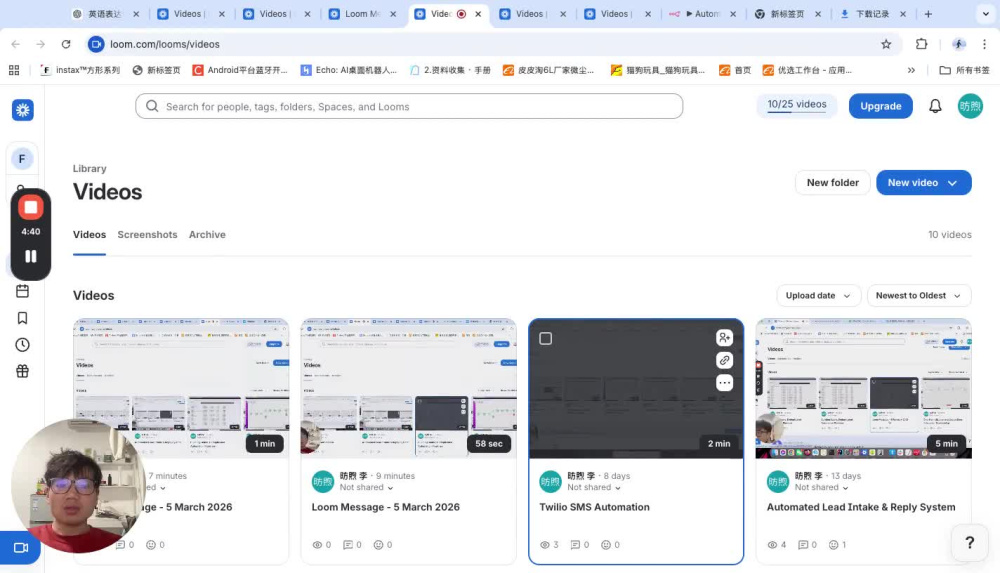Switch to the 新标签页 browser tab
Image resolution: width=1000 pixels, height=573 pixels.
[x=786, y=14]
